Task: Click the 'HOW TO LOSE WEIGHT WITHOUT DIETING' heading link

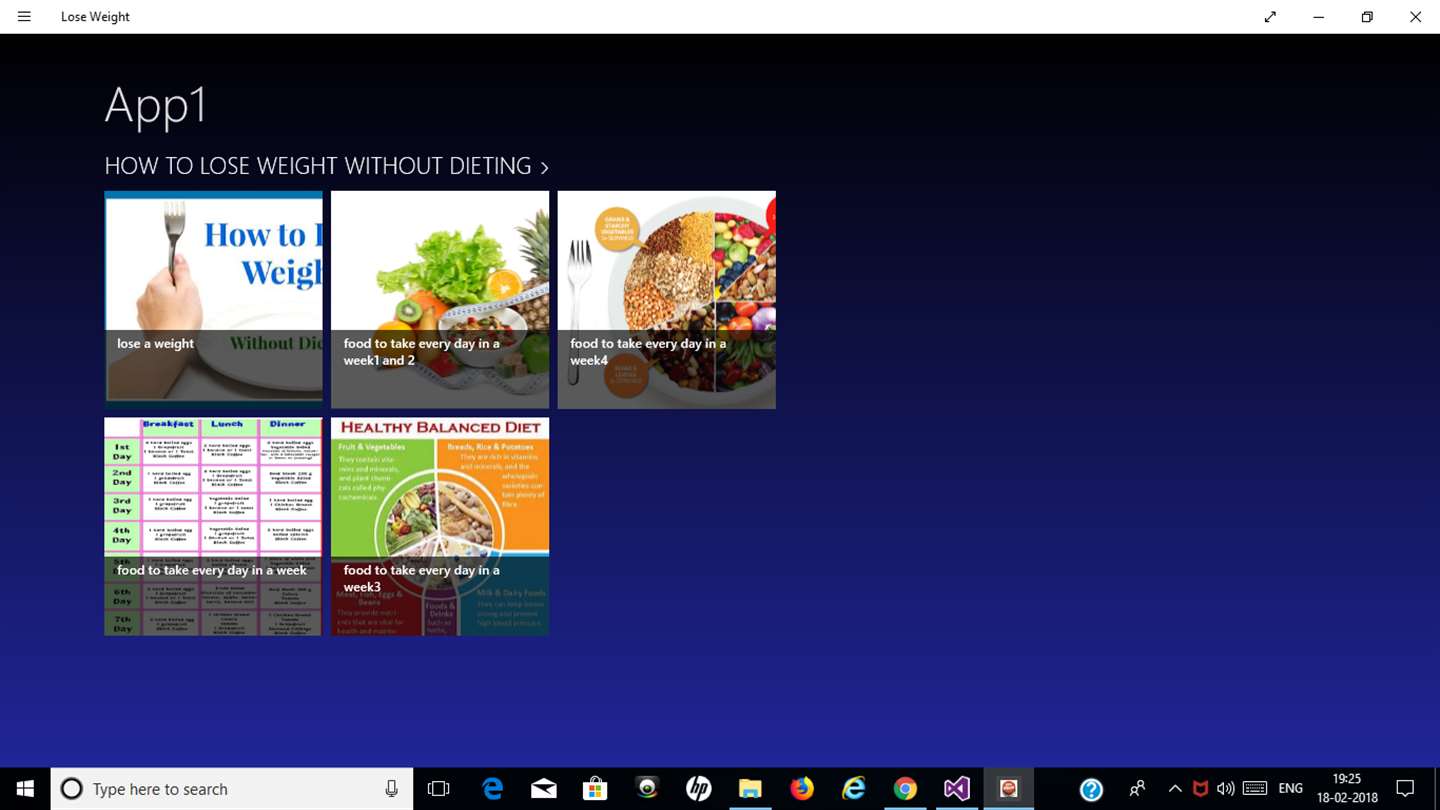Action: coord(318,166)
